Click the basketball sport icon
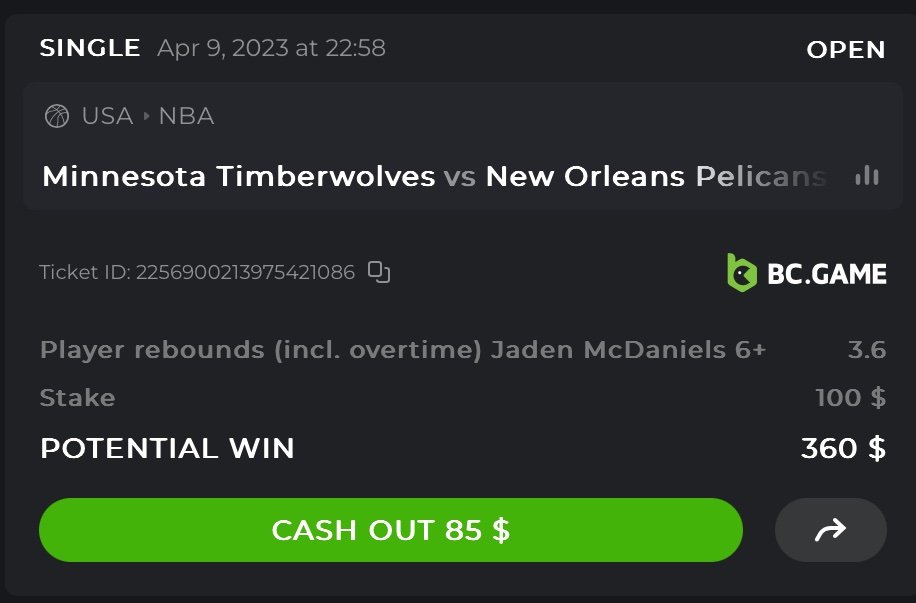 coord(57,116)
